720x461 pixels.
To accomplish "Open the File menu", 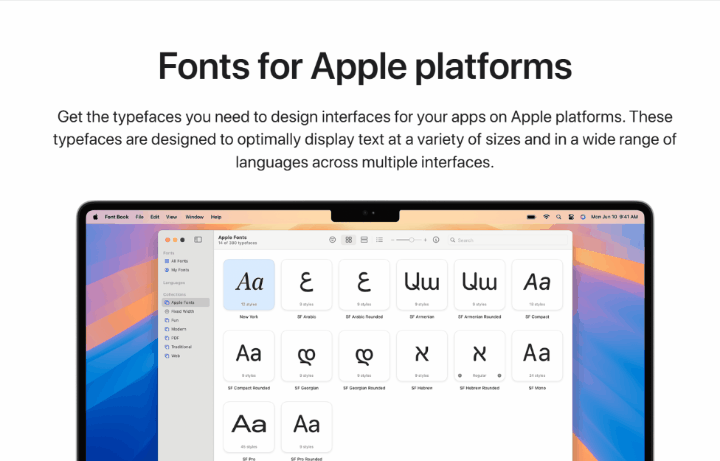I will [x=140, y=217].
